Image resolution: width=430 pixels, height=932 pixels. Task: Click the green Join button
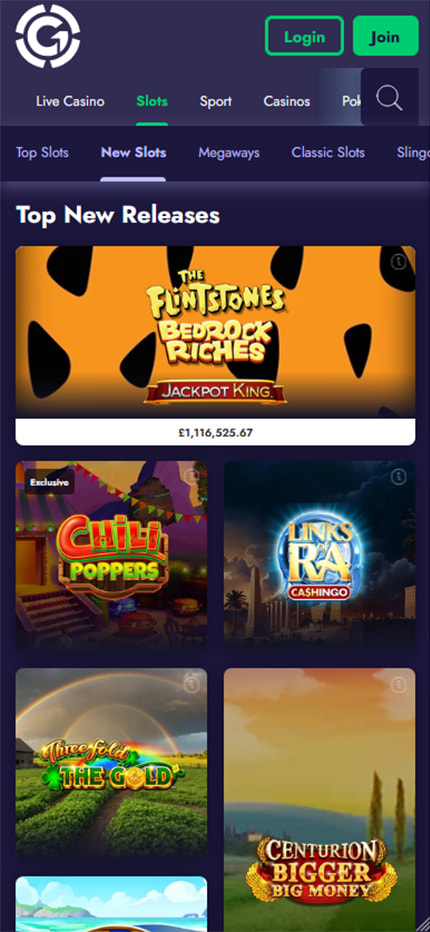click(385, 36)
